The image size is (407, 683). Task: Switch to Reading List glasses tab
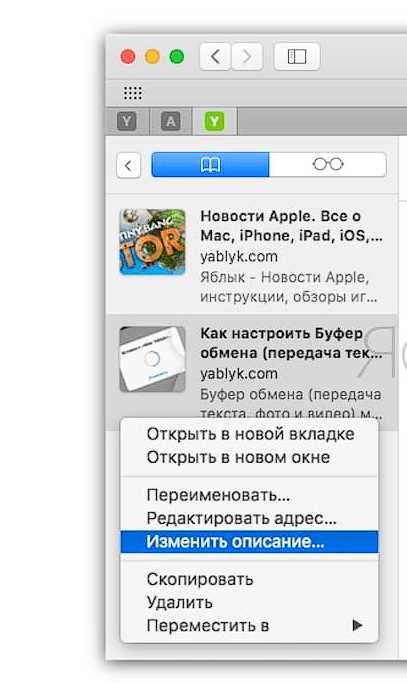coord(328,165)
